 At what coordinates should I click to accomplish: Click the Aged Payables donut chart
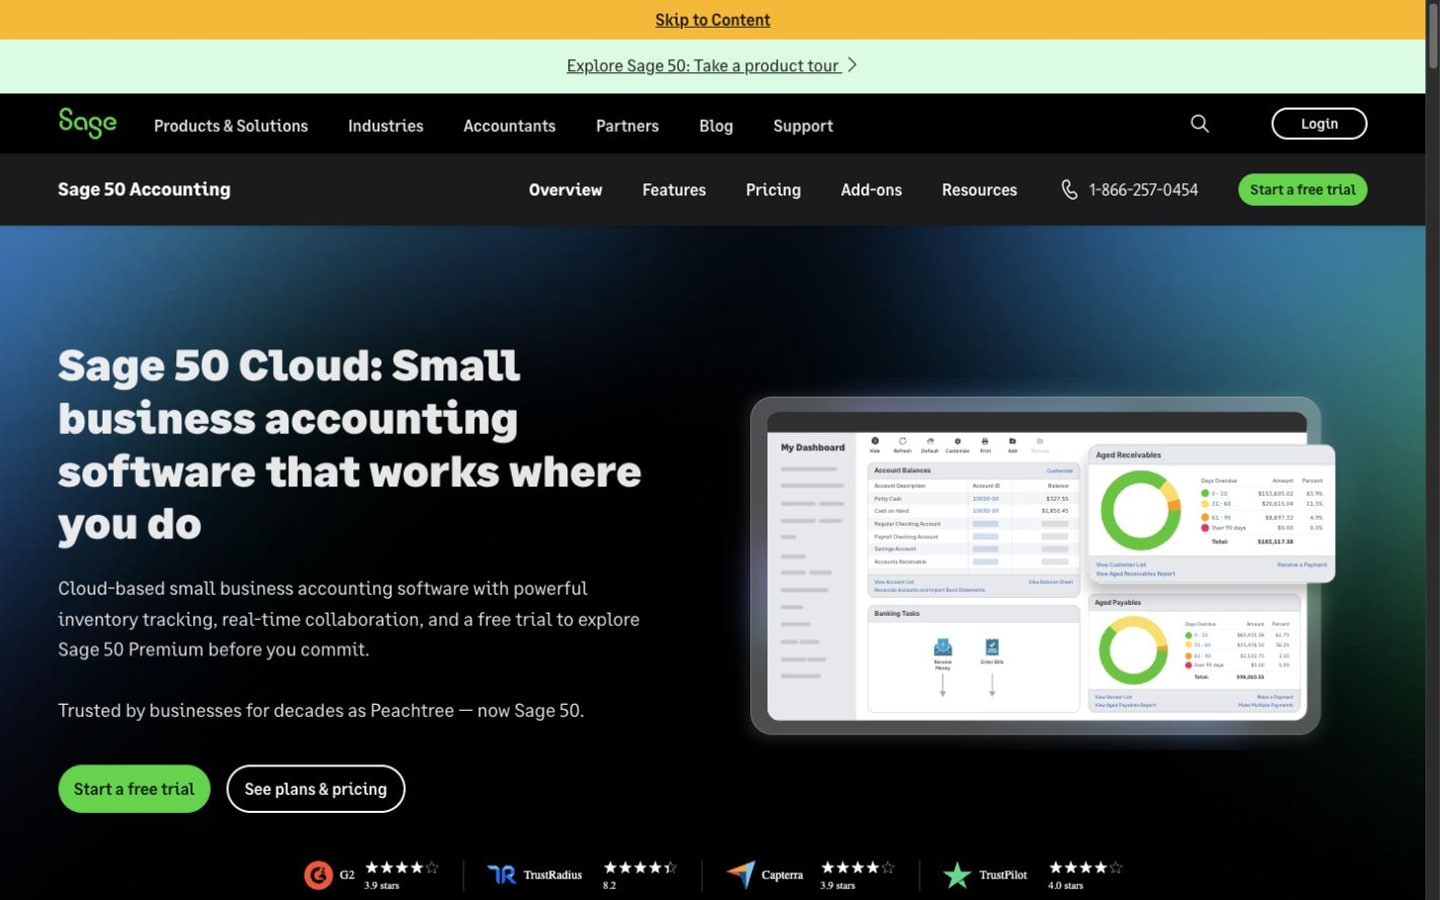(x=1133, y=650)
